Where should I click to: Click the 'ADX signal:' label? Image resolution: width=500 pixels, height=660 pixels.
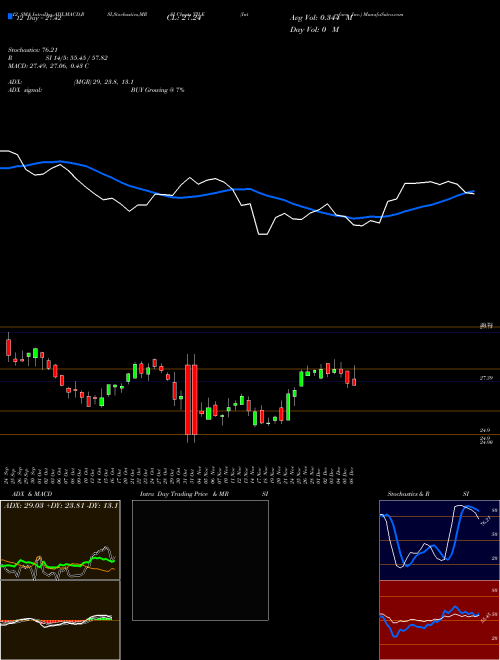point(24,90)
